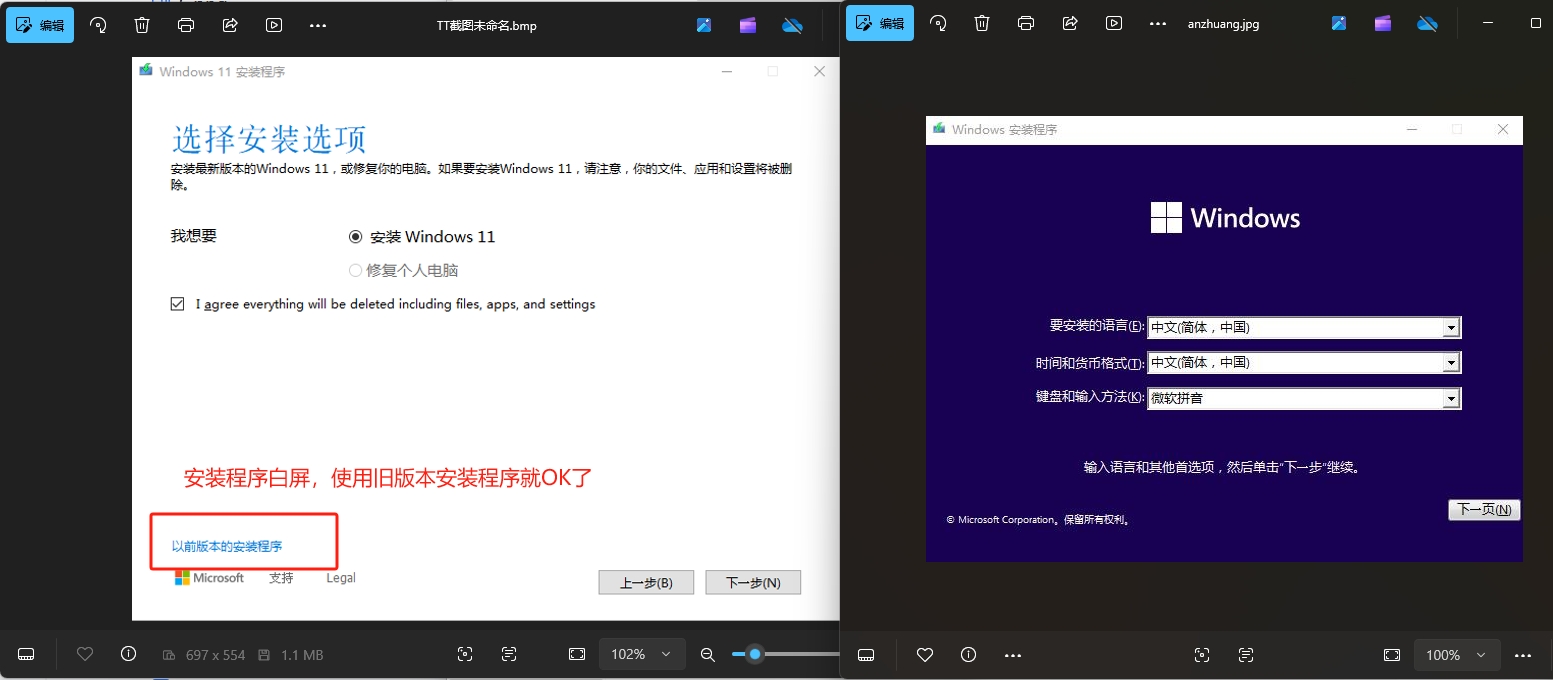This screenshot has height=680, width=1553.
Task: Expand the 要安装的语言 combo box
Action: [1304, 327]
